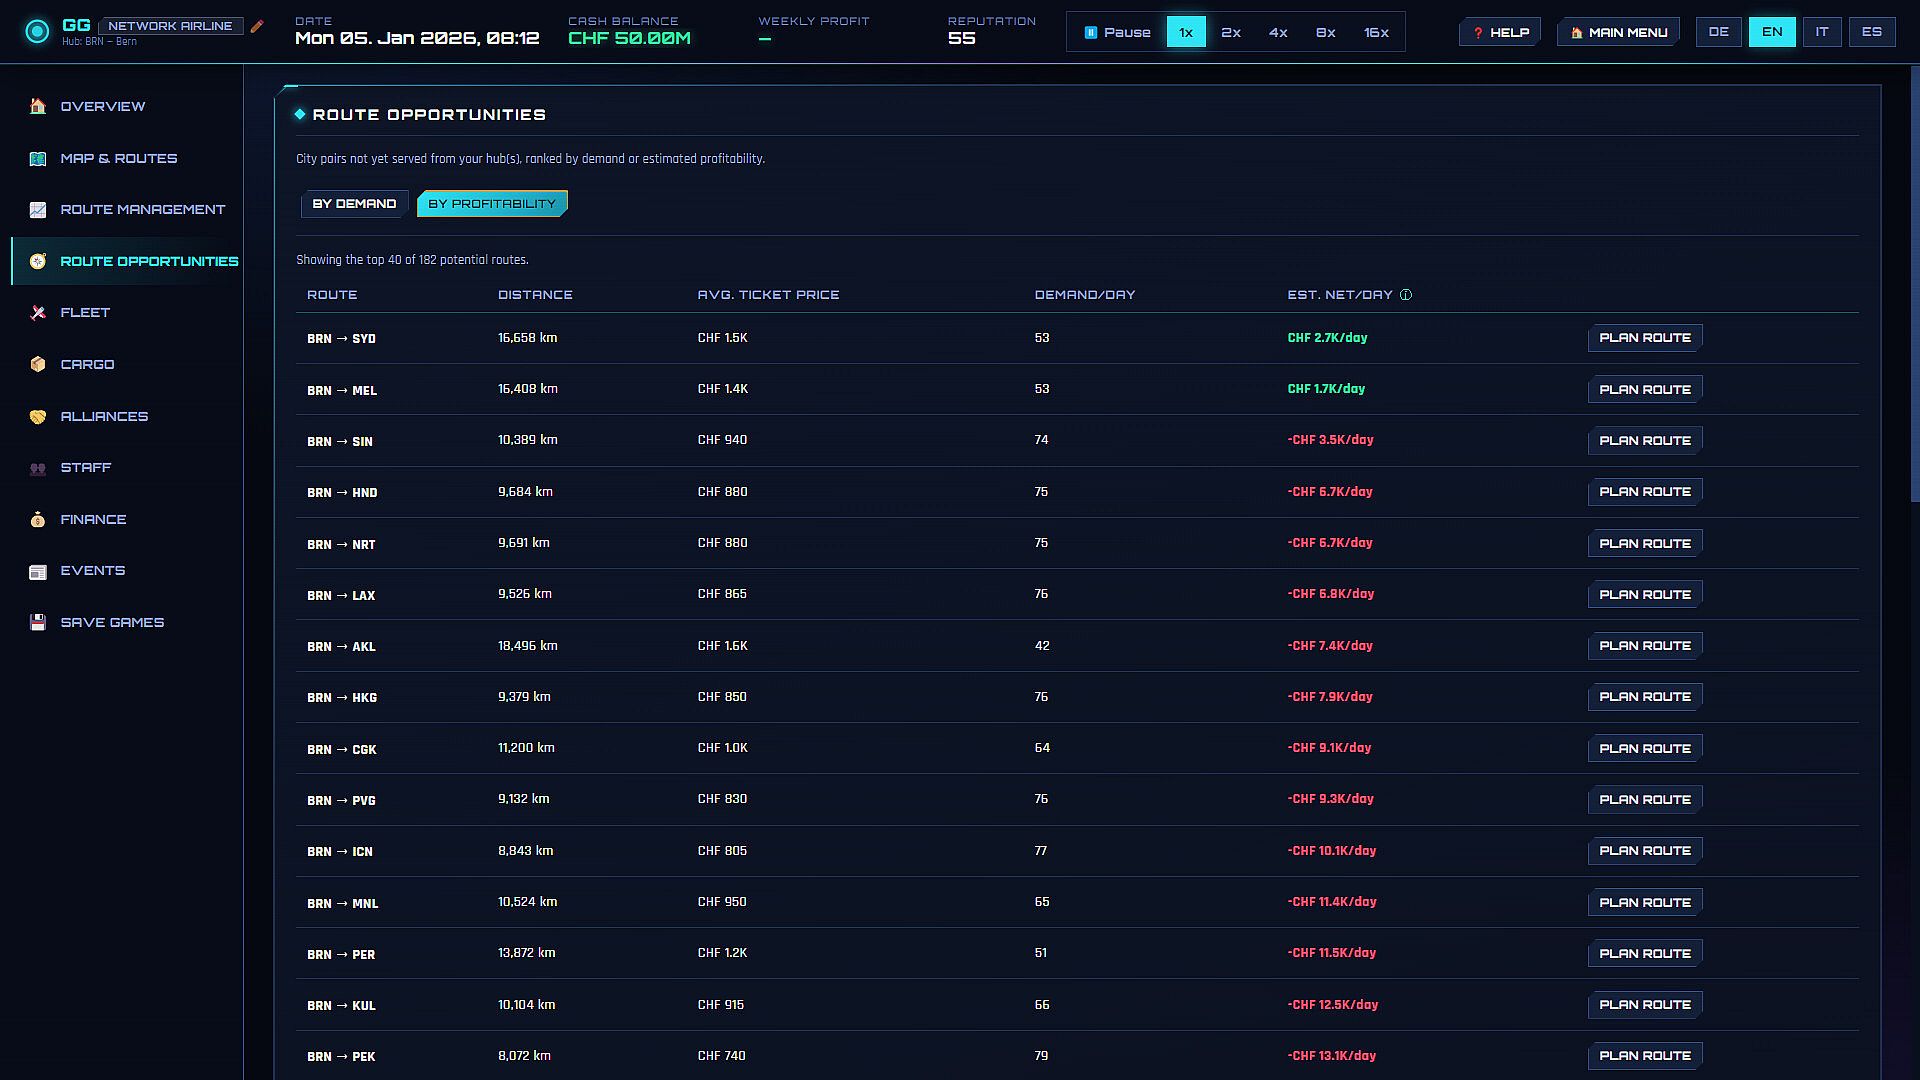The width and height of the screenshot is (1920, 1080).
Task: Switch language to Italian (IT)
Action: click(1822, 32)
